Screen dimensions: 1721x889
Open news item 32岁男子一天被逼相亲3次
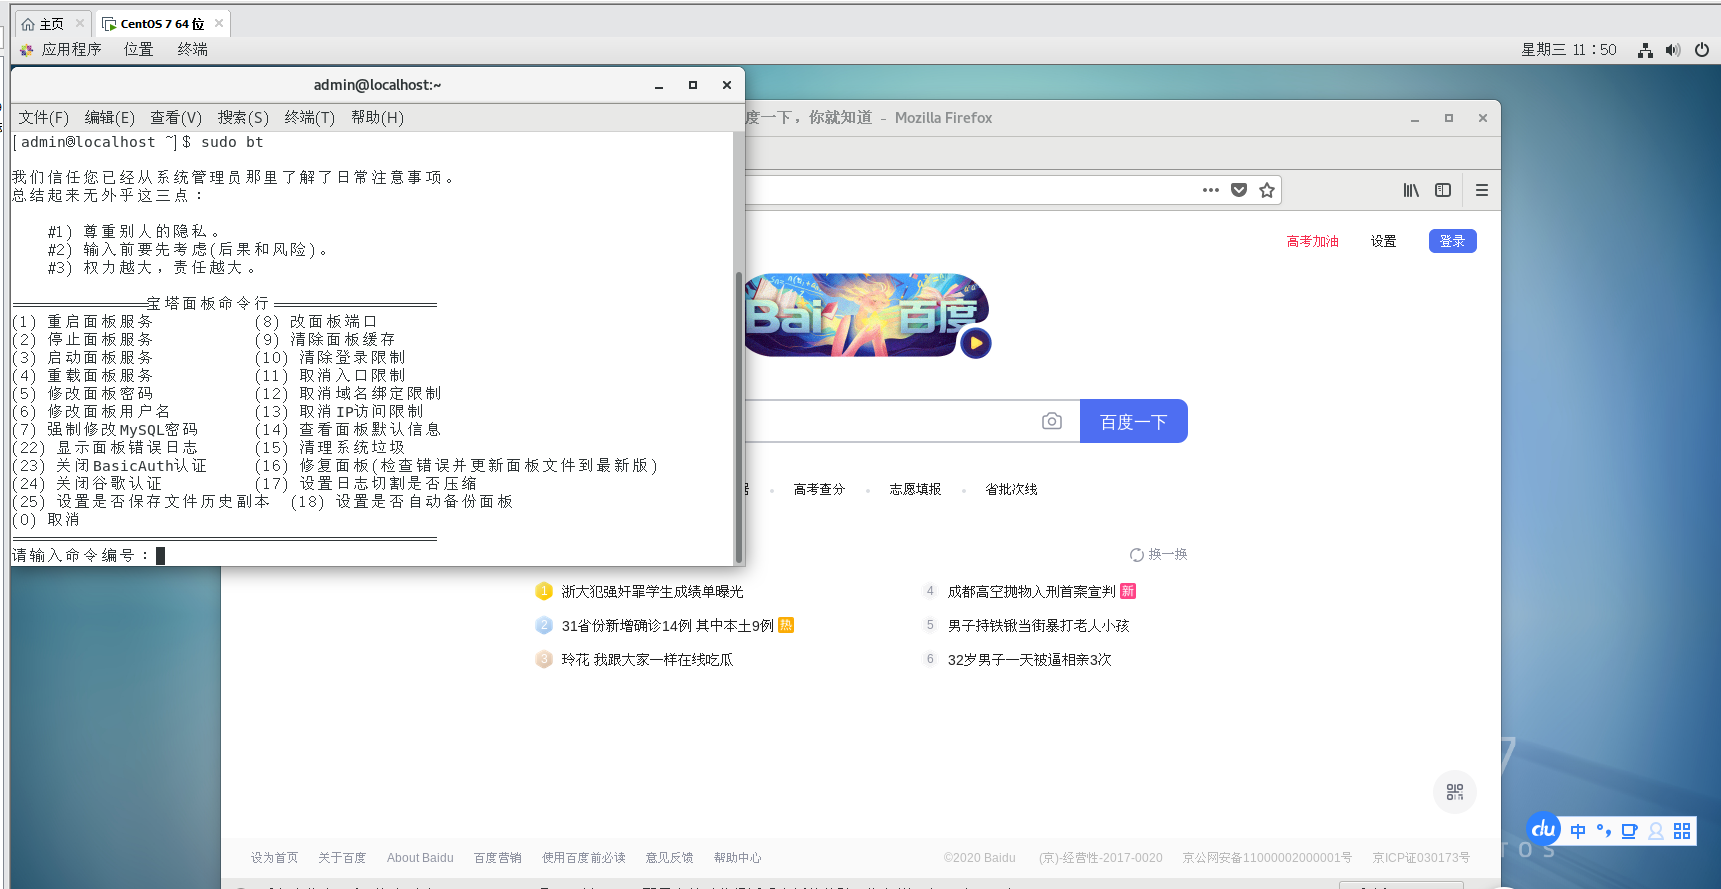click(1029, 659)
